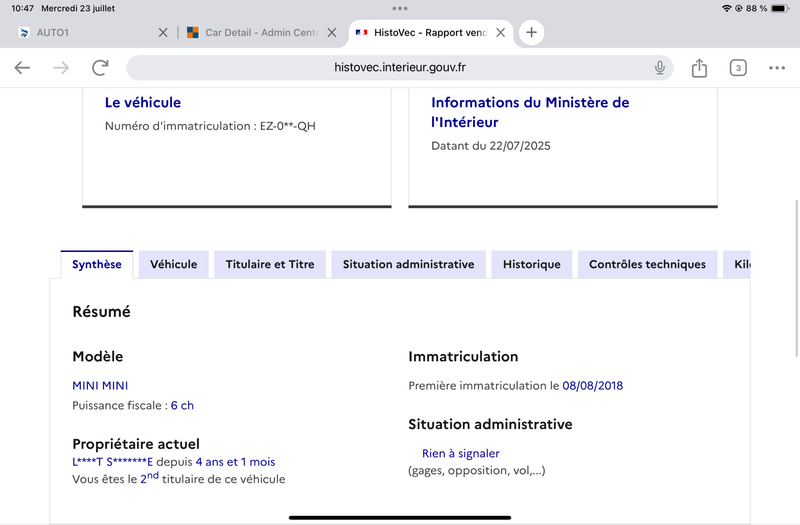Open the browser three-dot menu
This screenshot has height=525, width=800.
pyautogui.click(x=777, y=68)
